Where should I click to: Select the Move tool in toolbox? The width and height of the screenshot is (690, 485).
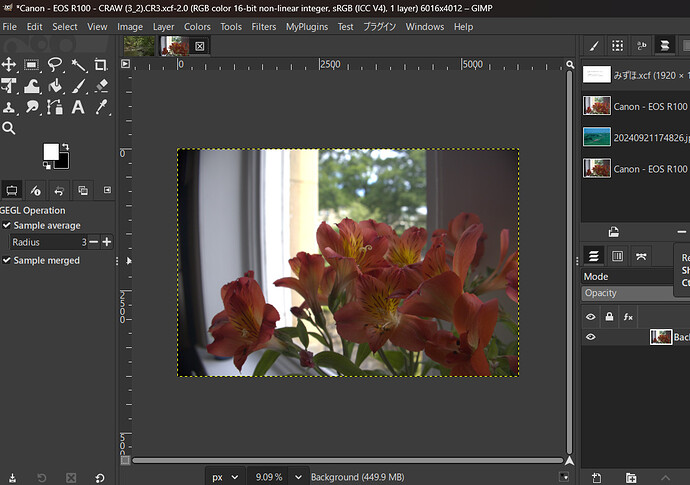[x=9, y=65]
